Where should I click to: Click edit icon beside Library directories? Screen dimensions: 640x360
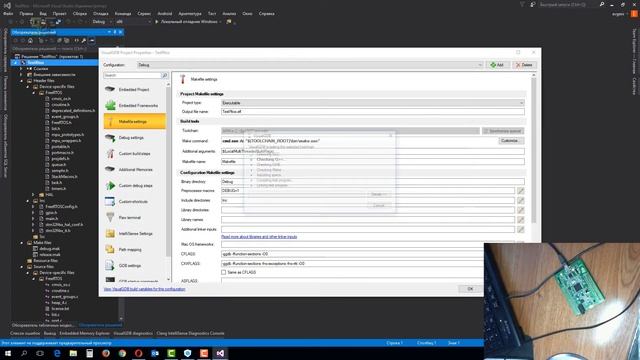(520, 210)
